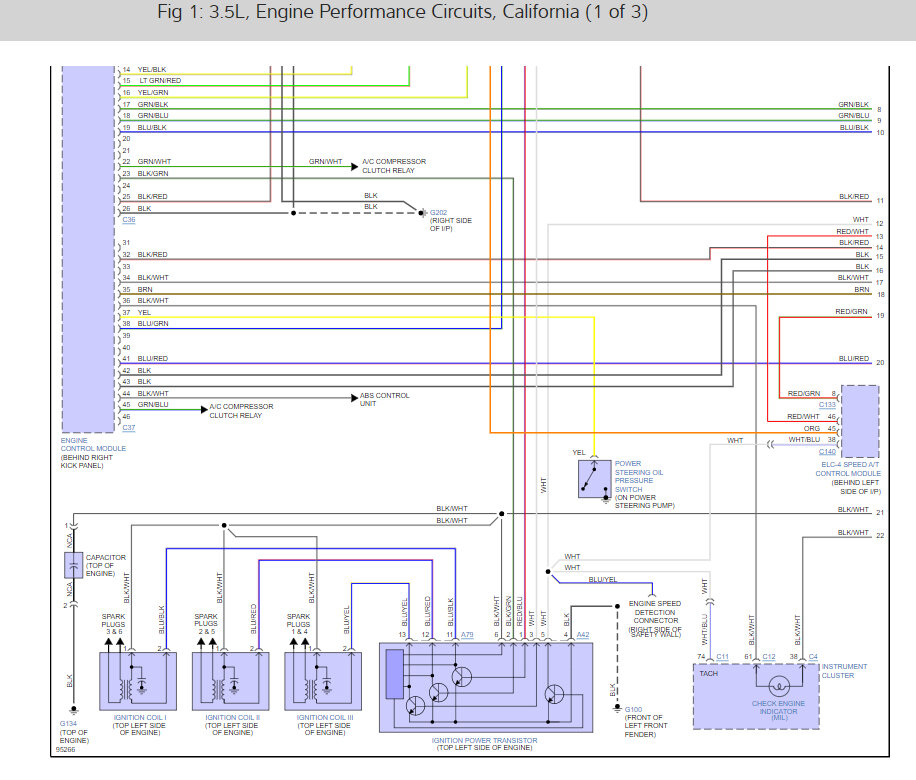Screen dimensions: 916x780
Task: Open the G134 ground link
Action: 68,723
